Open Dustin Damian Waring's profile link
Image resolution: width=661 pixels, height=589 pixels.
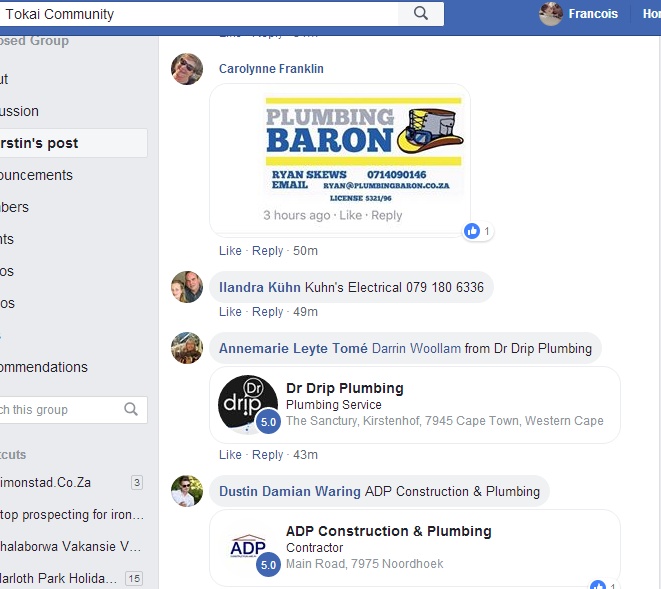pyautogui.click(x=290, y=492)
